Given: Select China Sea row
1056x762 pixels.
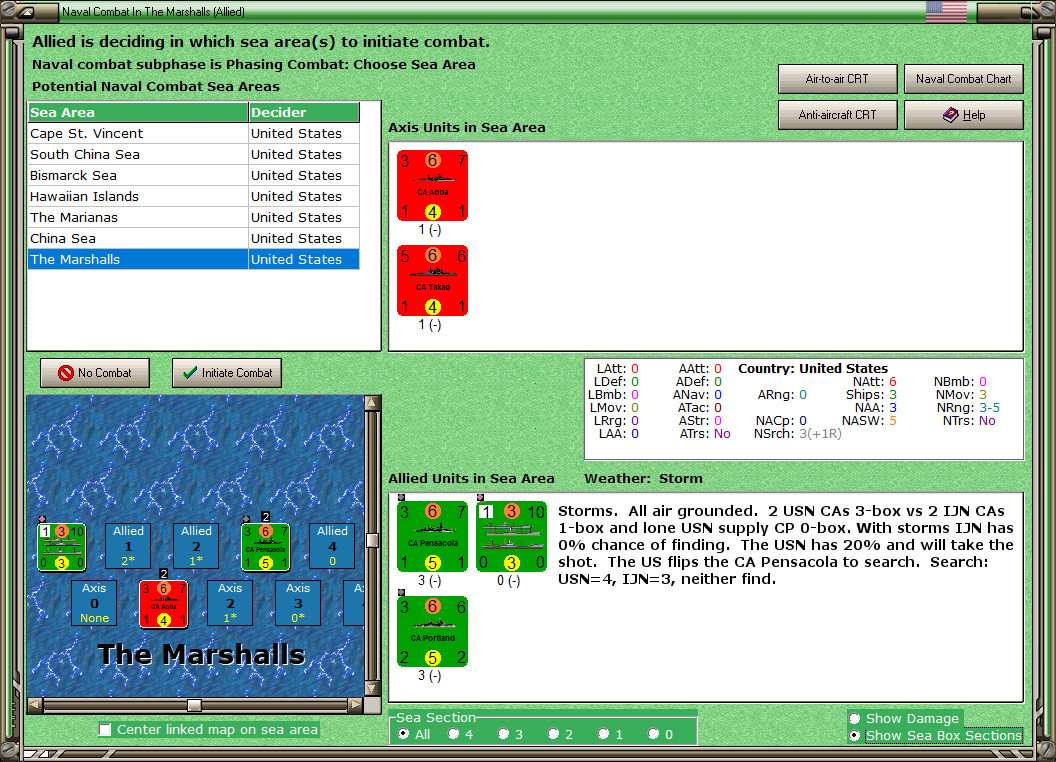Looking at the screenshot, I should (193, 238).
